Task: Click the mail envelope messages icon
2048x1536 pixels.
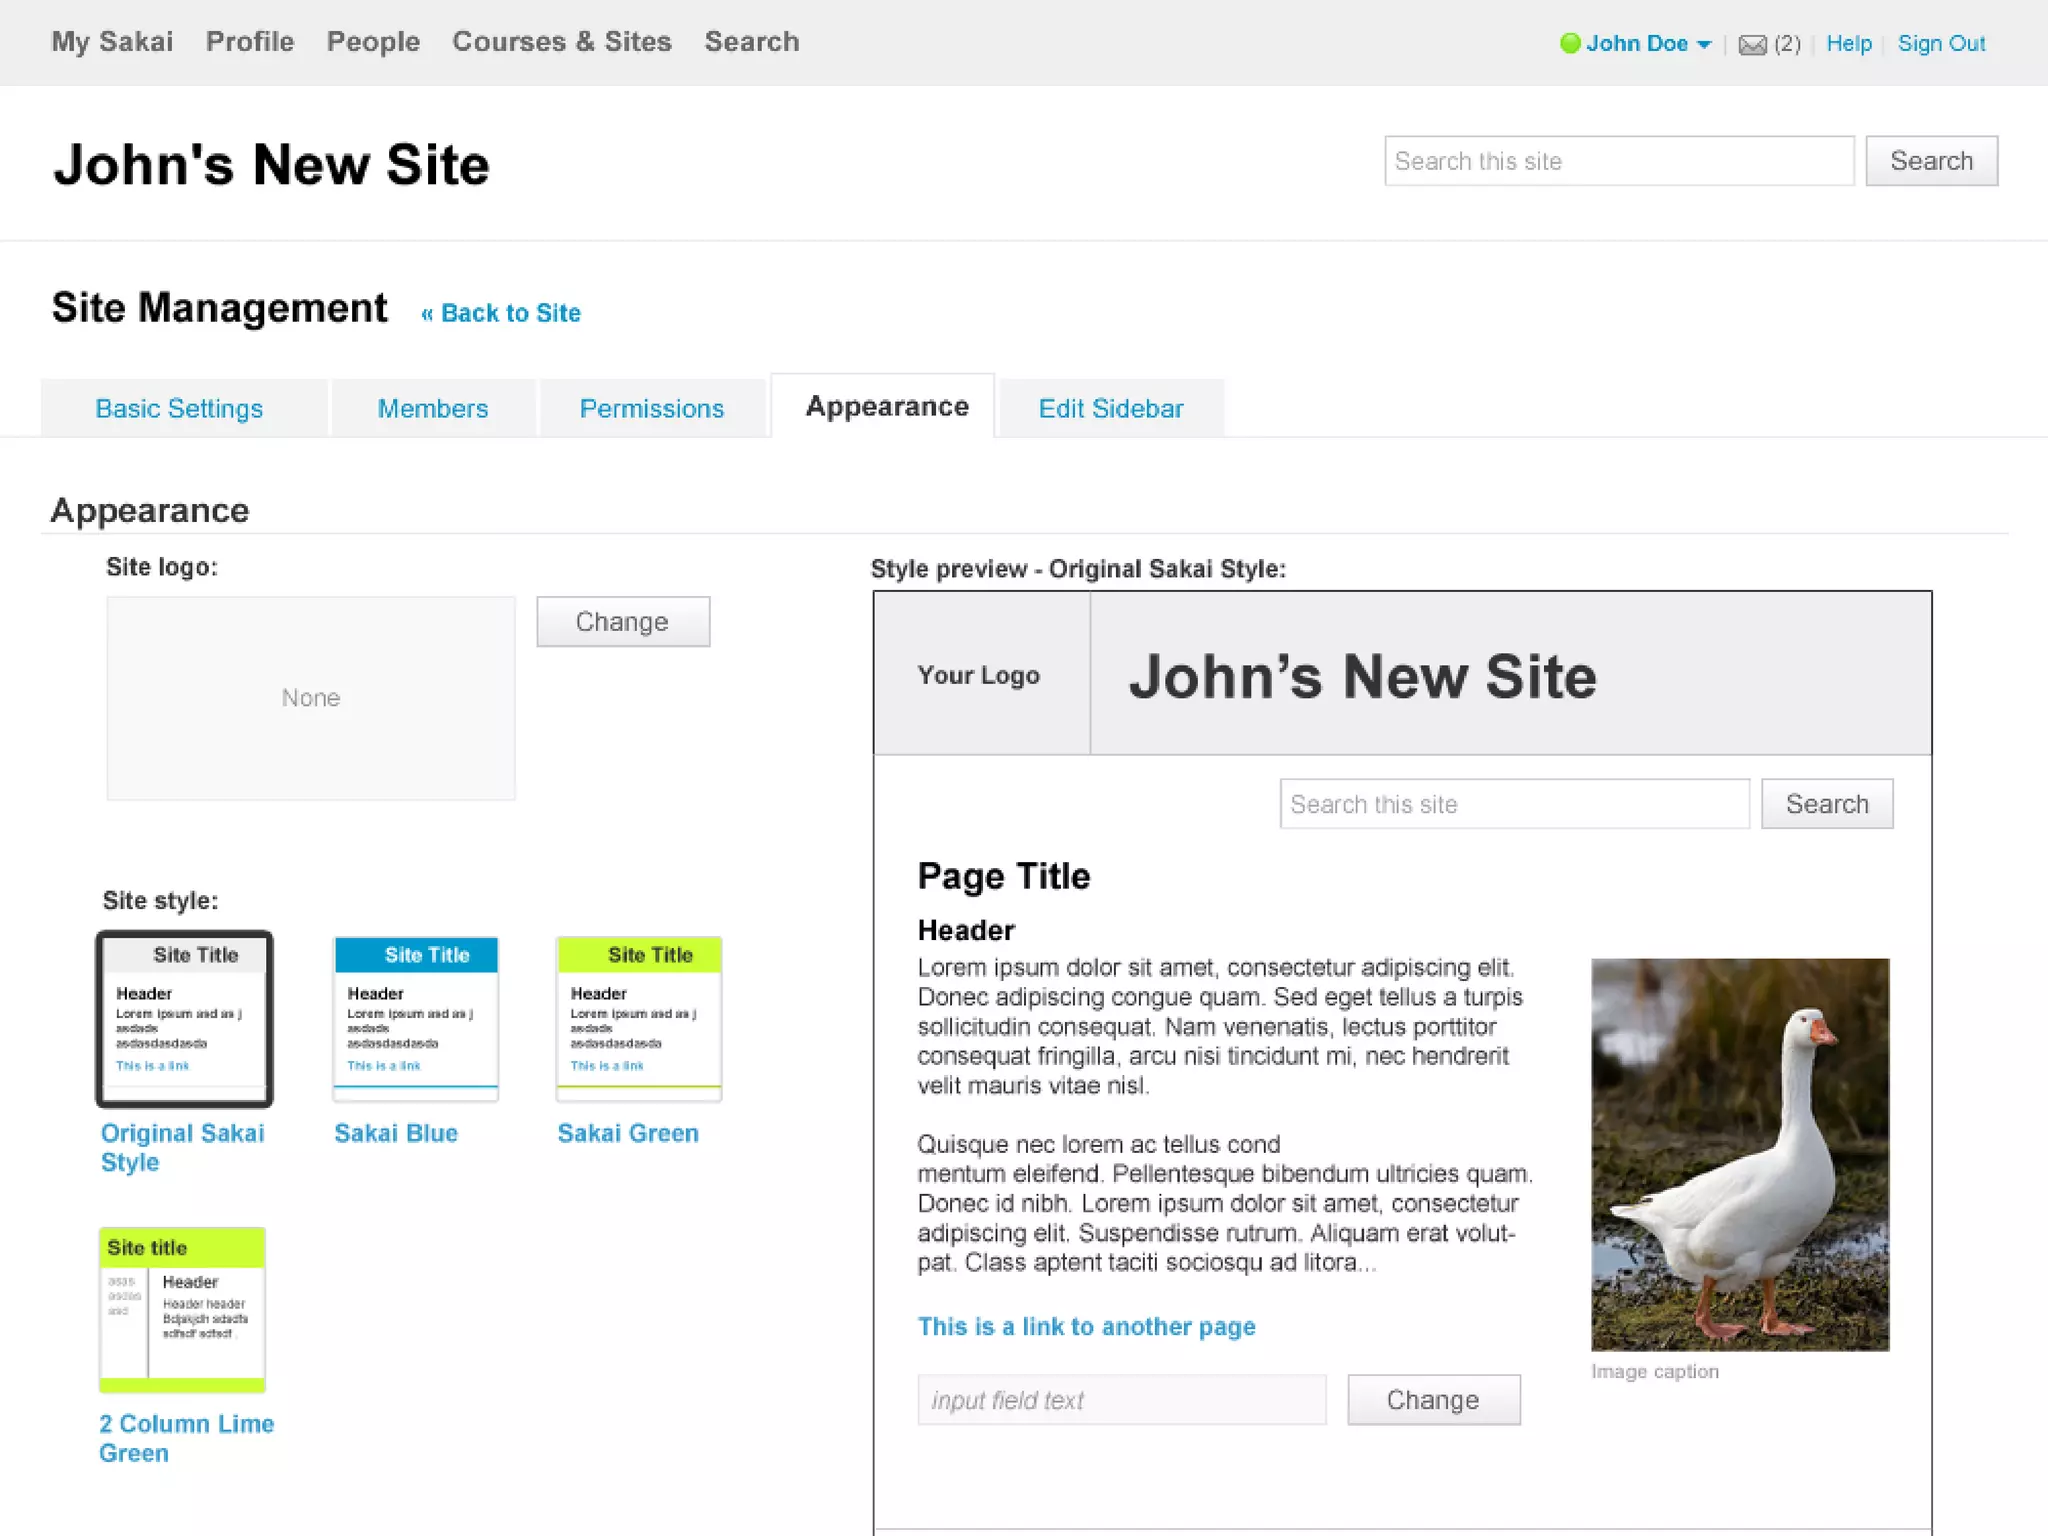Action: (x=1751, y=45)
